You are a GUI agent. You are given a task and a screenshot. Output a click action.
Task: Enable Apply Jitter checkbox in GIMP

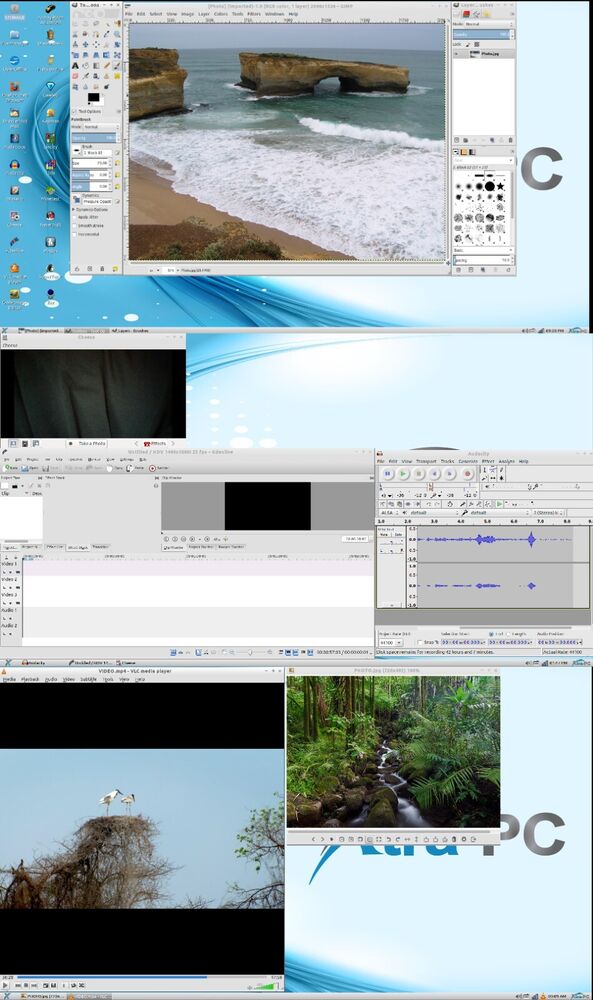point(75,217)
